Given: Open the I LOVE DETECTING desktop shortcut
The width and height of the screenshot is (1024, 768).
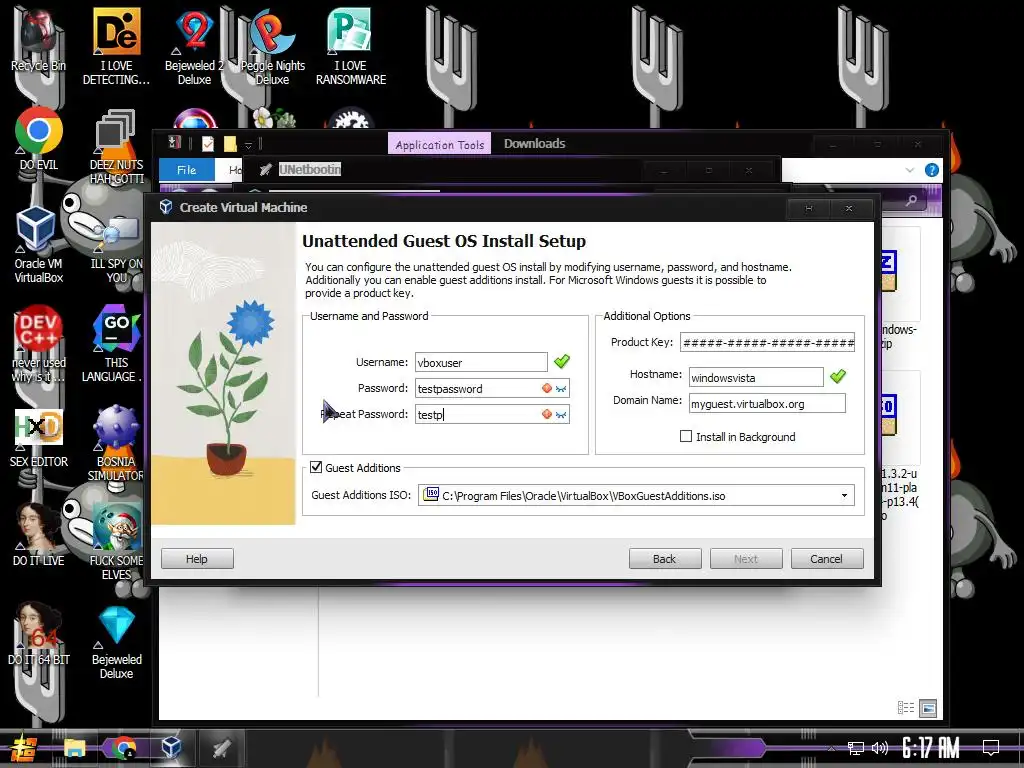Looking at the screenshot, I should click(116, 46).
